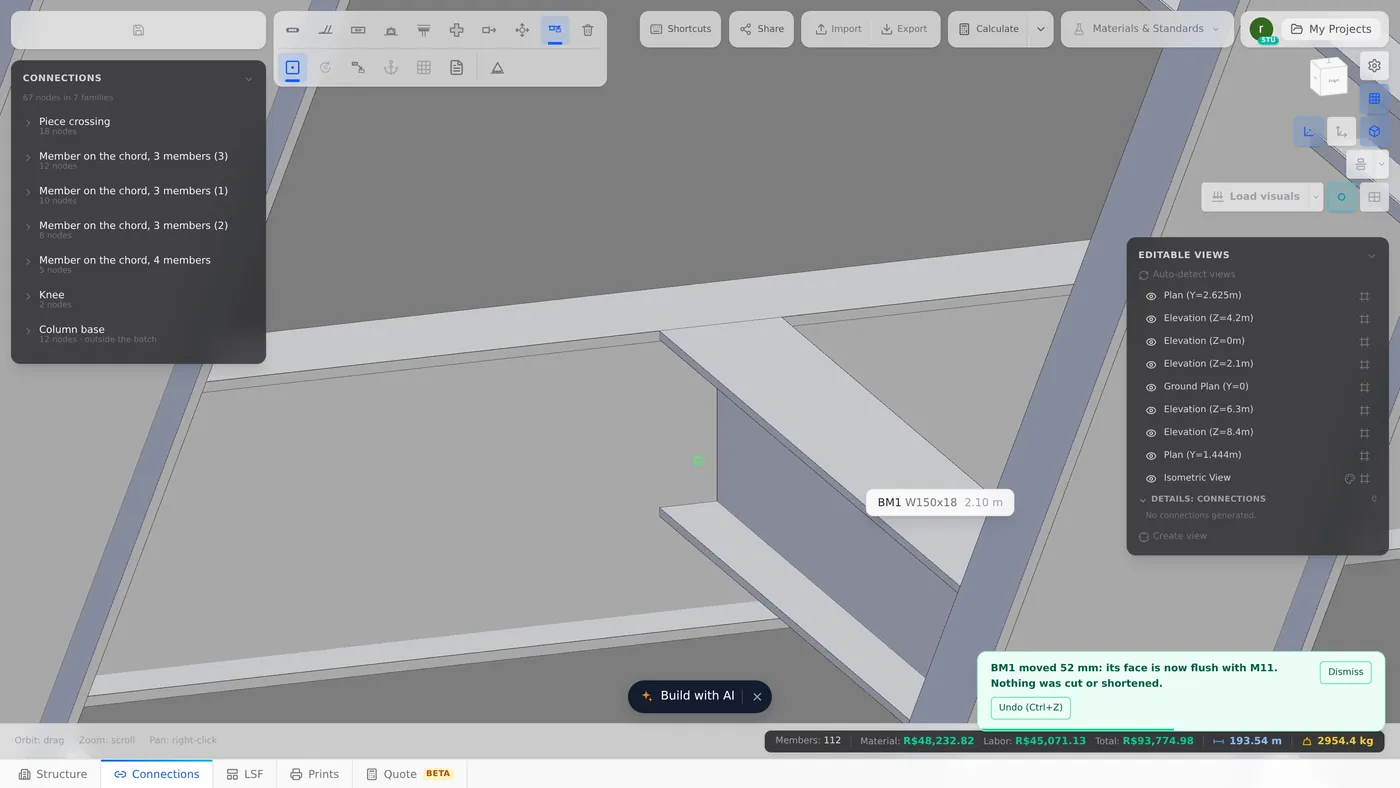Click the view orientation cube
The image size is (1400, 788).
[1329, 76]
